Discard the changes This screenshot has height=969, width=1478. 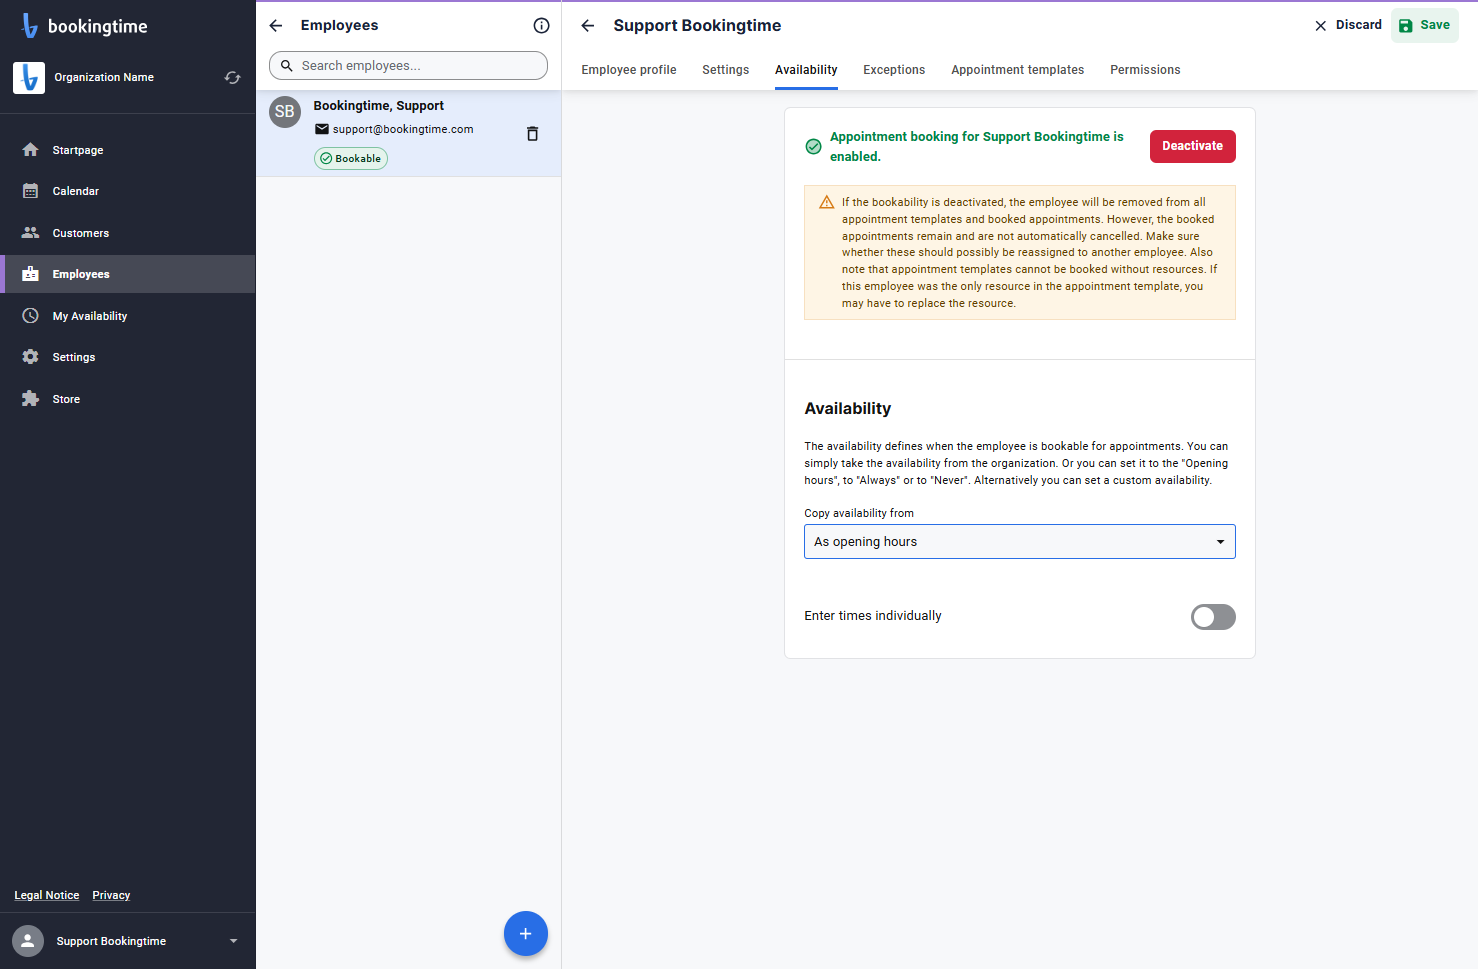(x=1348, y=26)
